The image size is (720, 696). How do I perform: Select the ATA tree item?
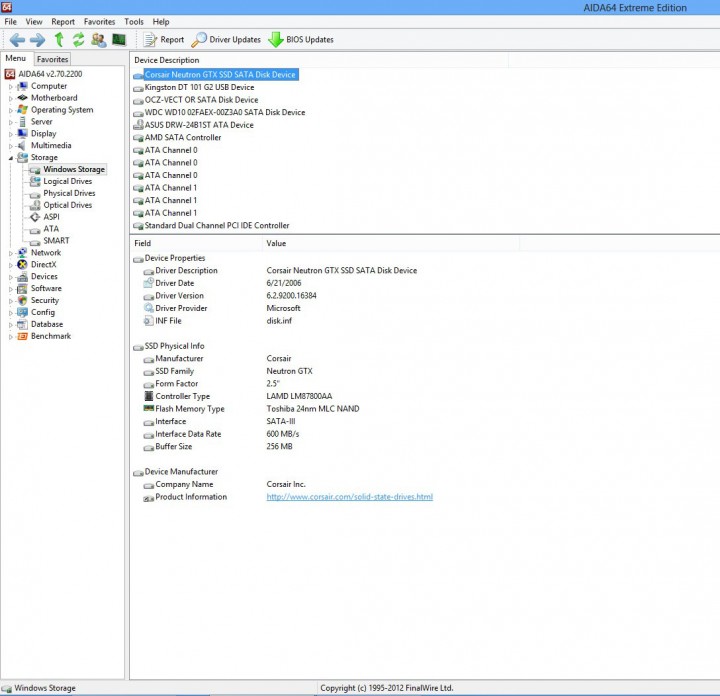[51, 229]
